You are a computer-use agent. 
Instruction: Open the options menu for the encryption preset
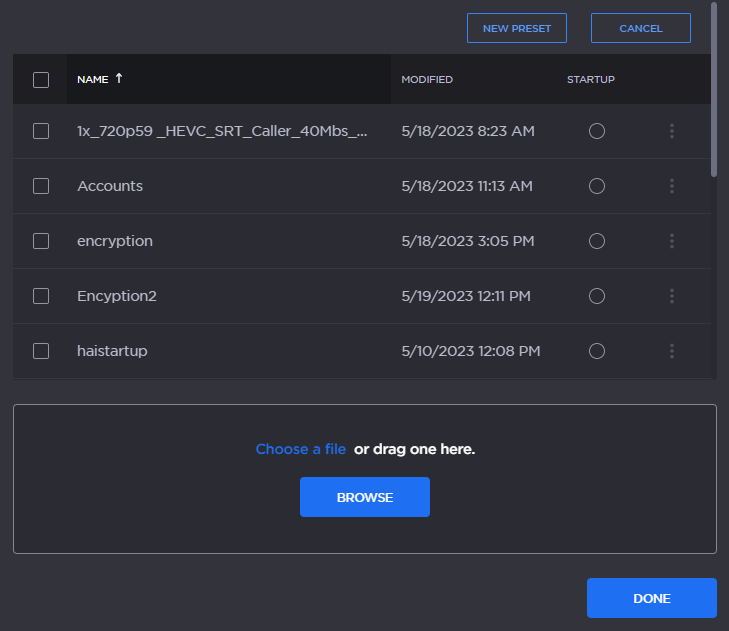(x=672, y=241)
